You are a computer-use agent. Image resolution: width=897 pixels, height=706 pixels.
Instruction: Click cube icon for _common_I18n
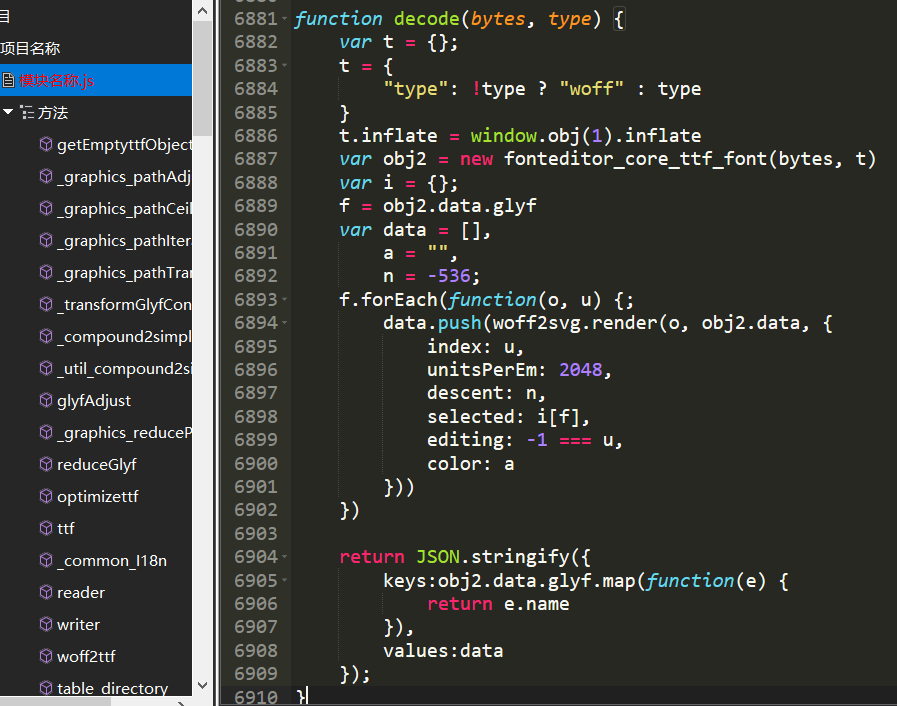(46, 560)
